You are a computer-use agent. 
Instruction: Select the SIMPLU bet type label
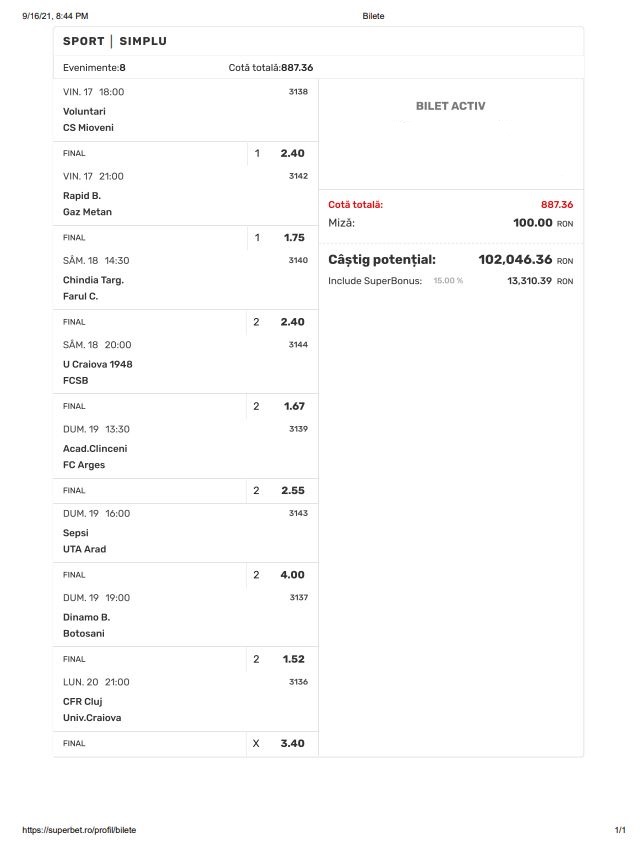pos(143,42)
